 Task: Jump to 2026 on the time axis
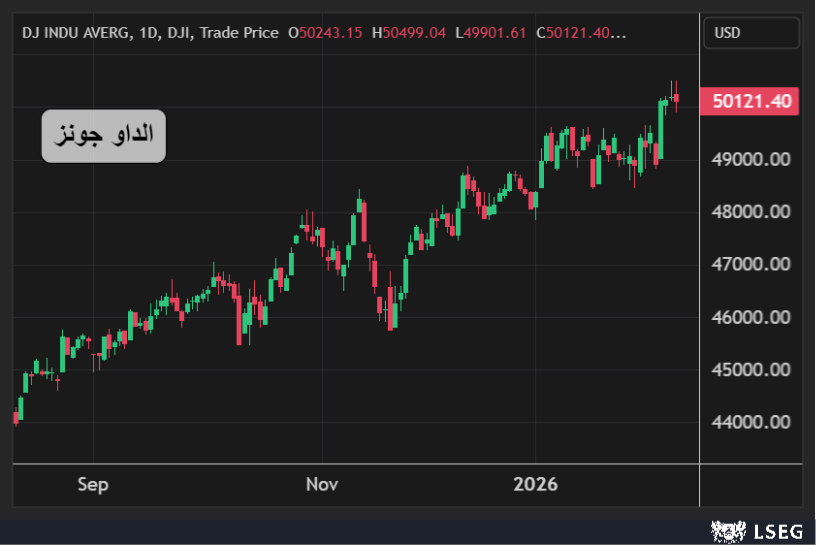click(x=535, y=485)
